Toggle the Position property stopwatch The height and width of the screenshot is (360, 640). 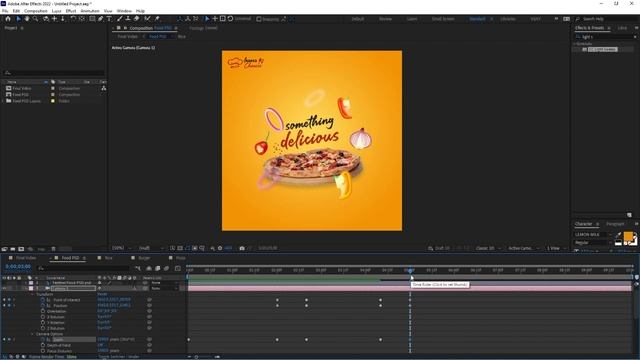[43, 305]
